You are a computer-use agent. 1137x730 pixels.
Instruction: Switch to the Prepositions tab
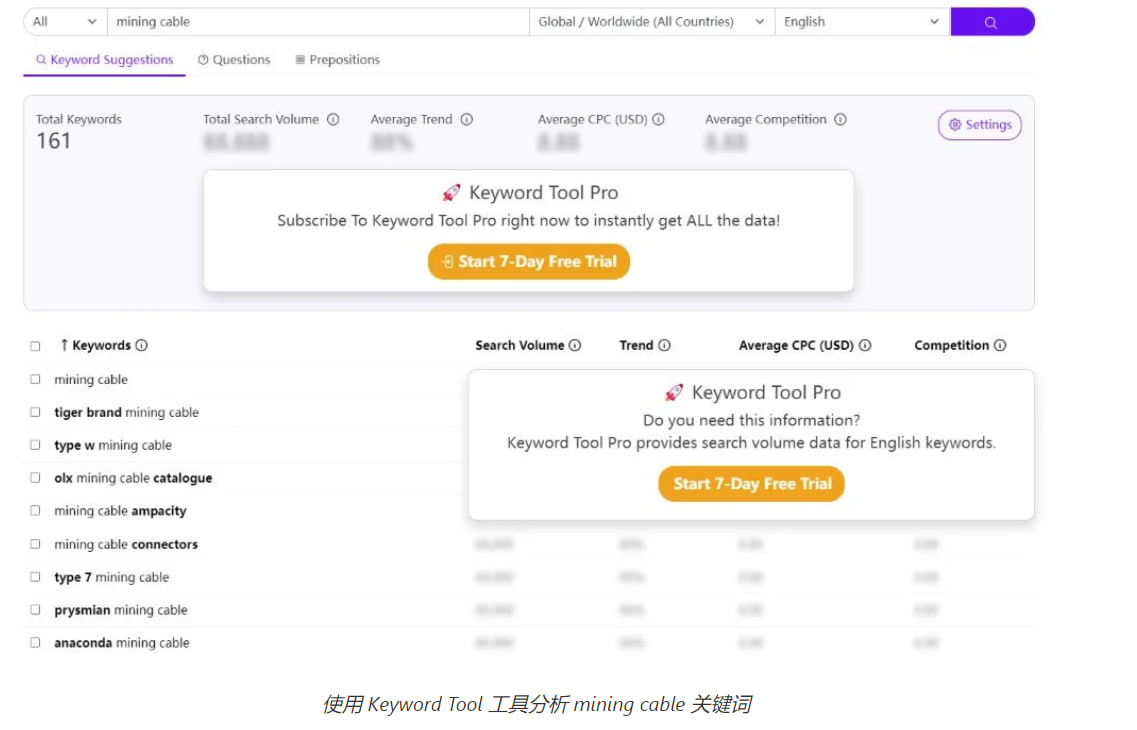[x=337, y=60]
